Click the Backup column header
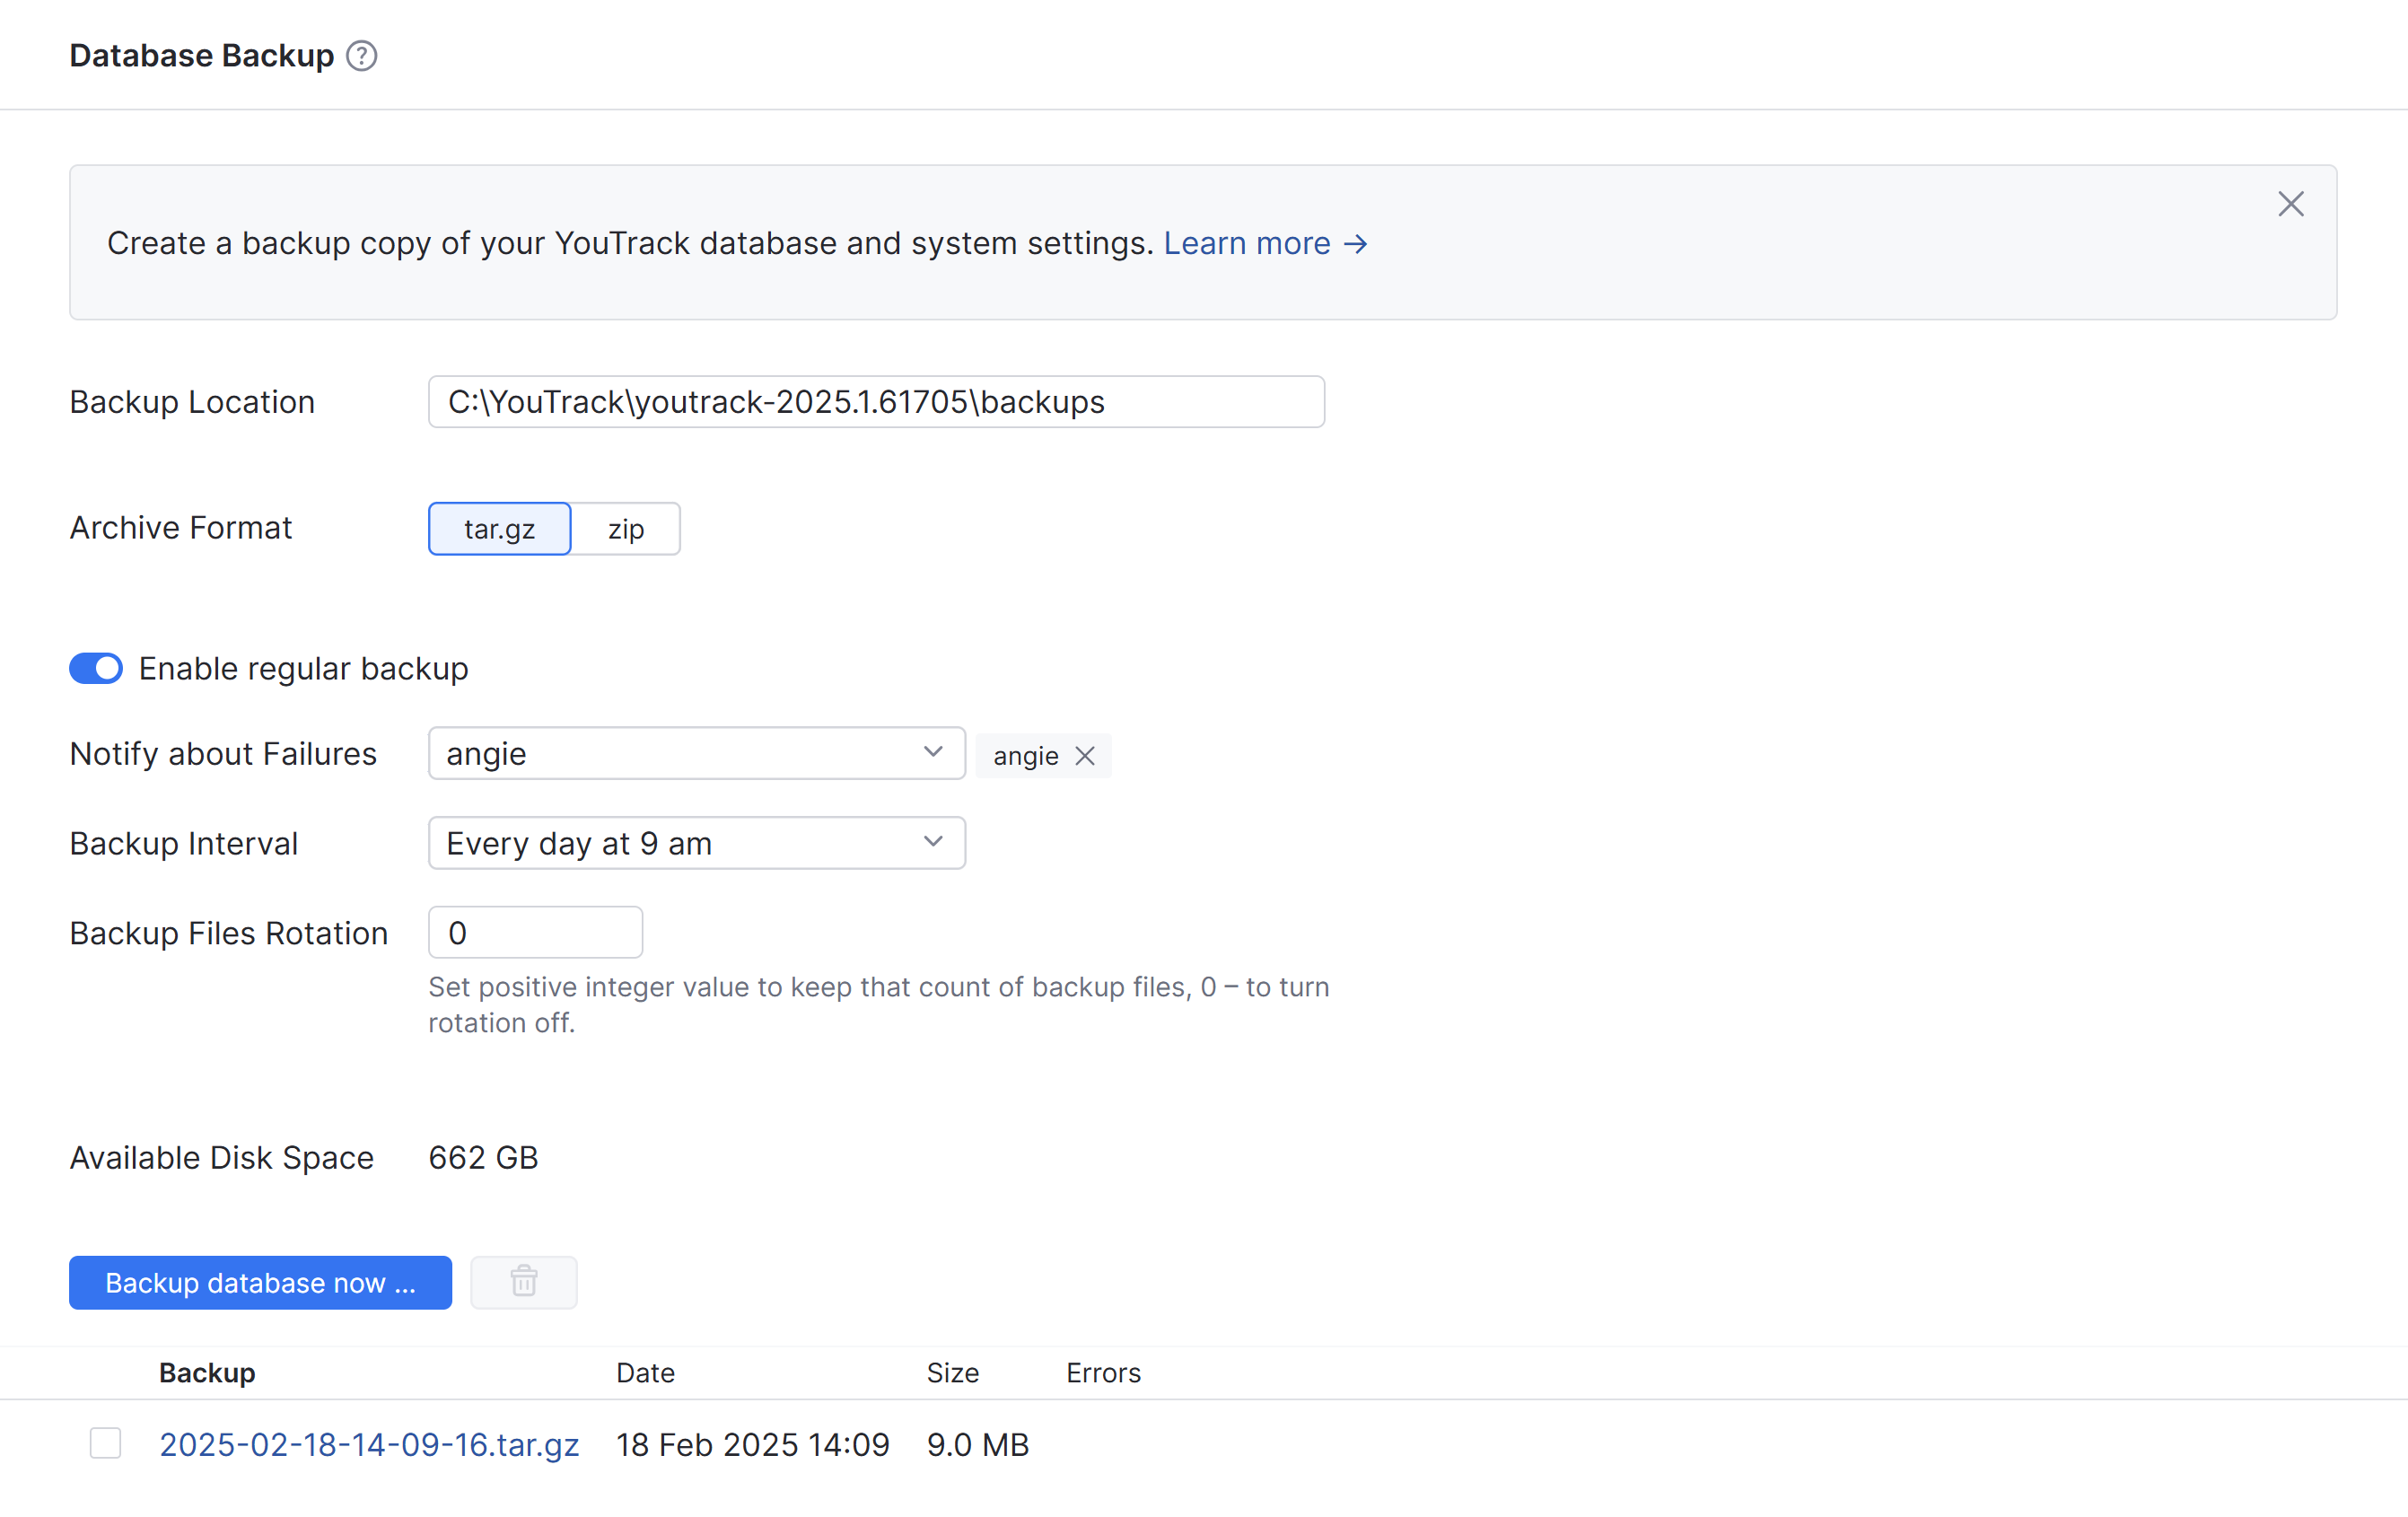The height and width of the screenshot is (1517, 2408). click(207, 1372)
